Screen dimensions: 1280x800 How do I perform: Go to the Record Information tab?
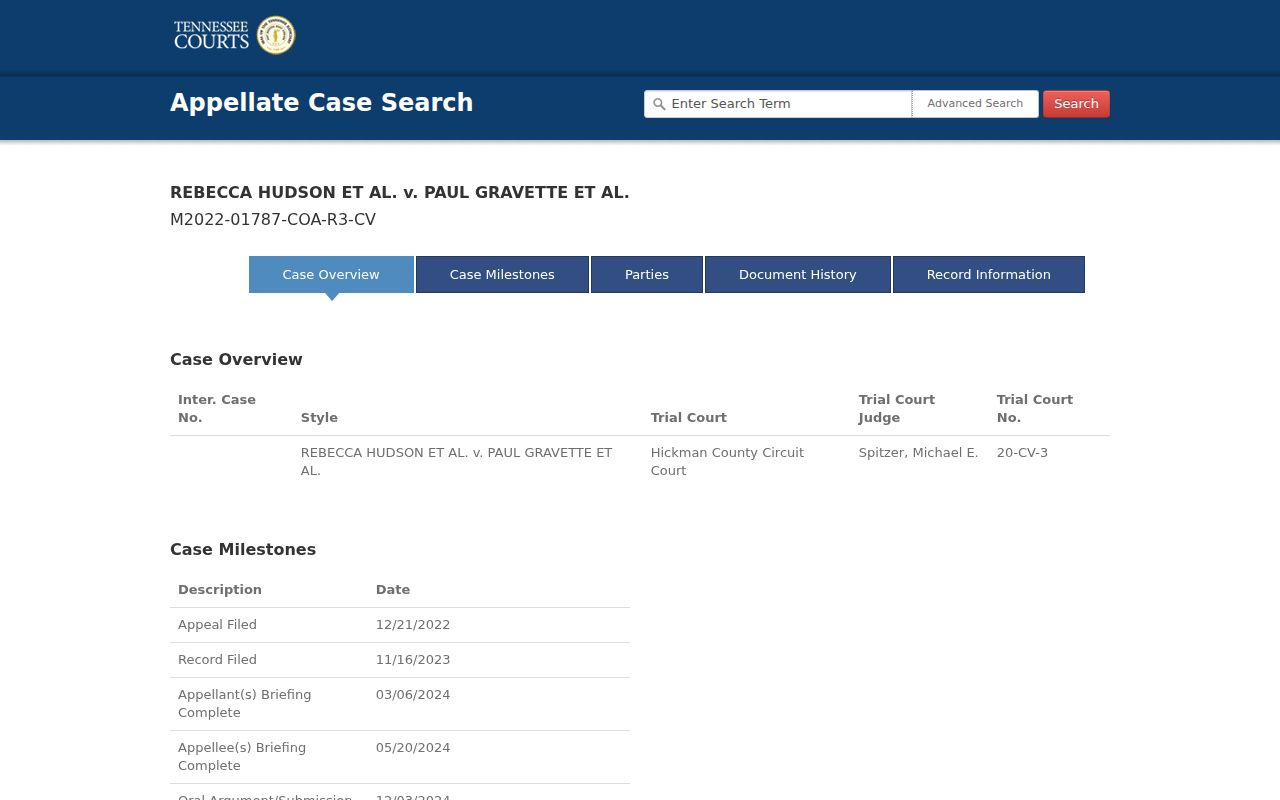pos(989,275)
